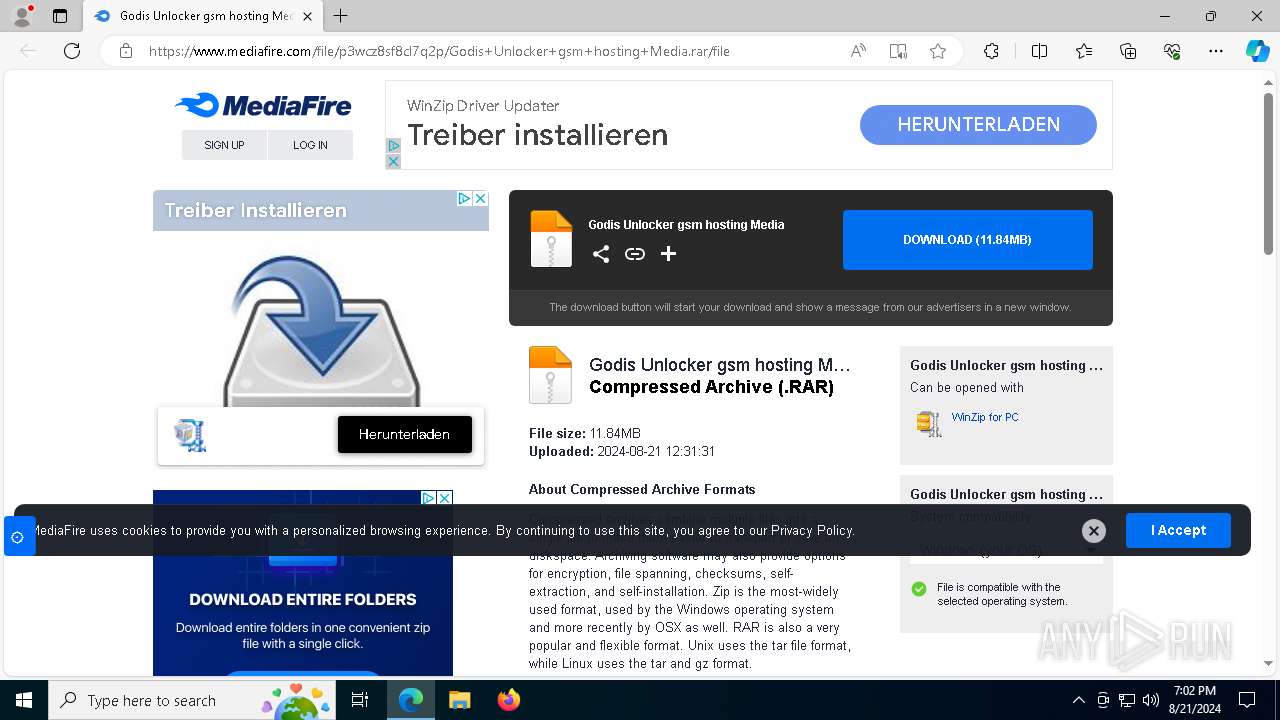
Task: Toggle split screen view
Action: 1039,51
